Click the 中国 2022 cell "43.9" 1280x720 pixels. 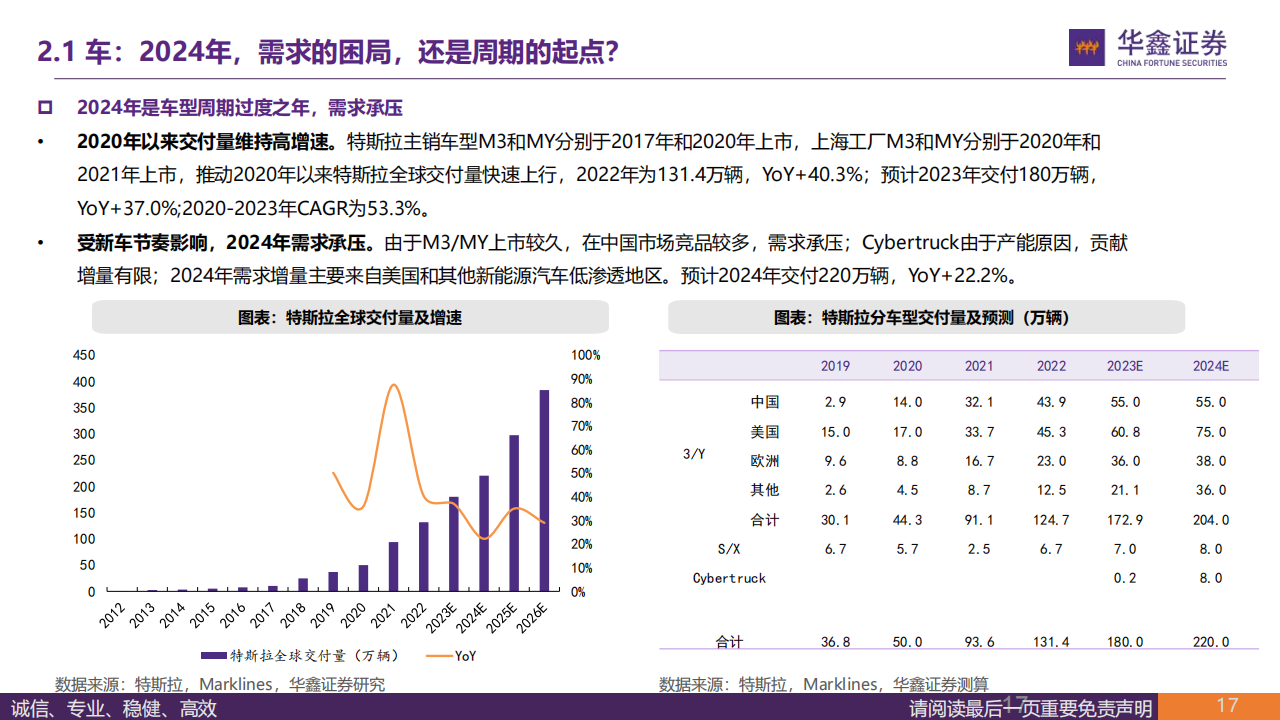coord(1052,402)
